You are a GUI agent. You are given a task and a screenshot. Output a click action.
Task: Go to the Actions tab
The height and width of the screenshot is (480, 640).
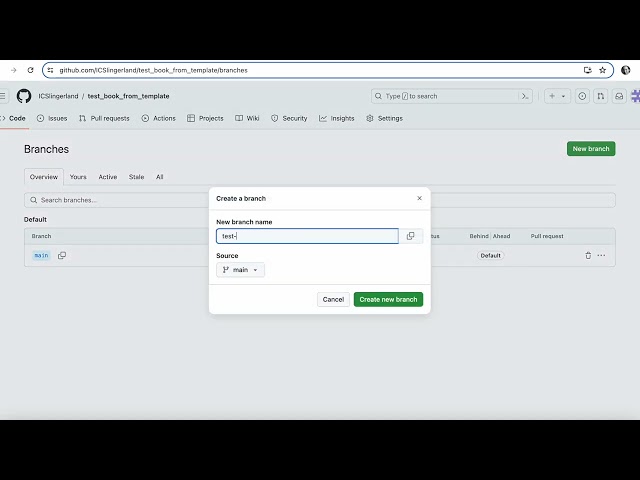(x=158, y=118)
